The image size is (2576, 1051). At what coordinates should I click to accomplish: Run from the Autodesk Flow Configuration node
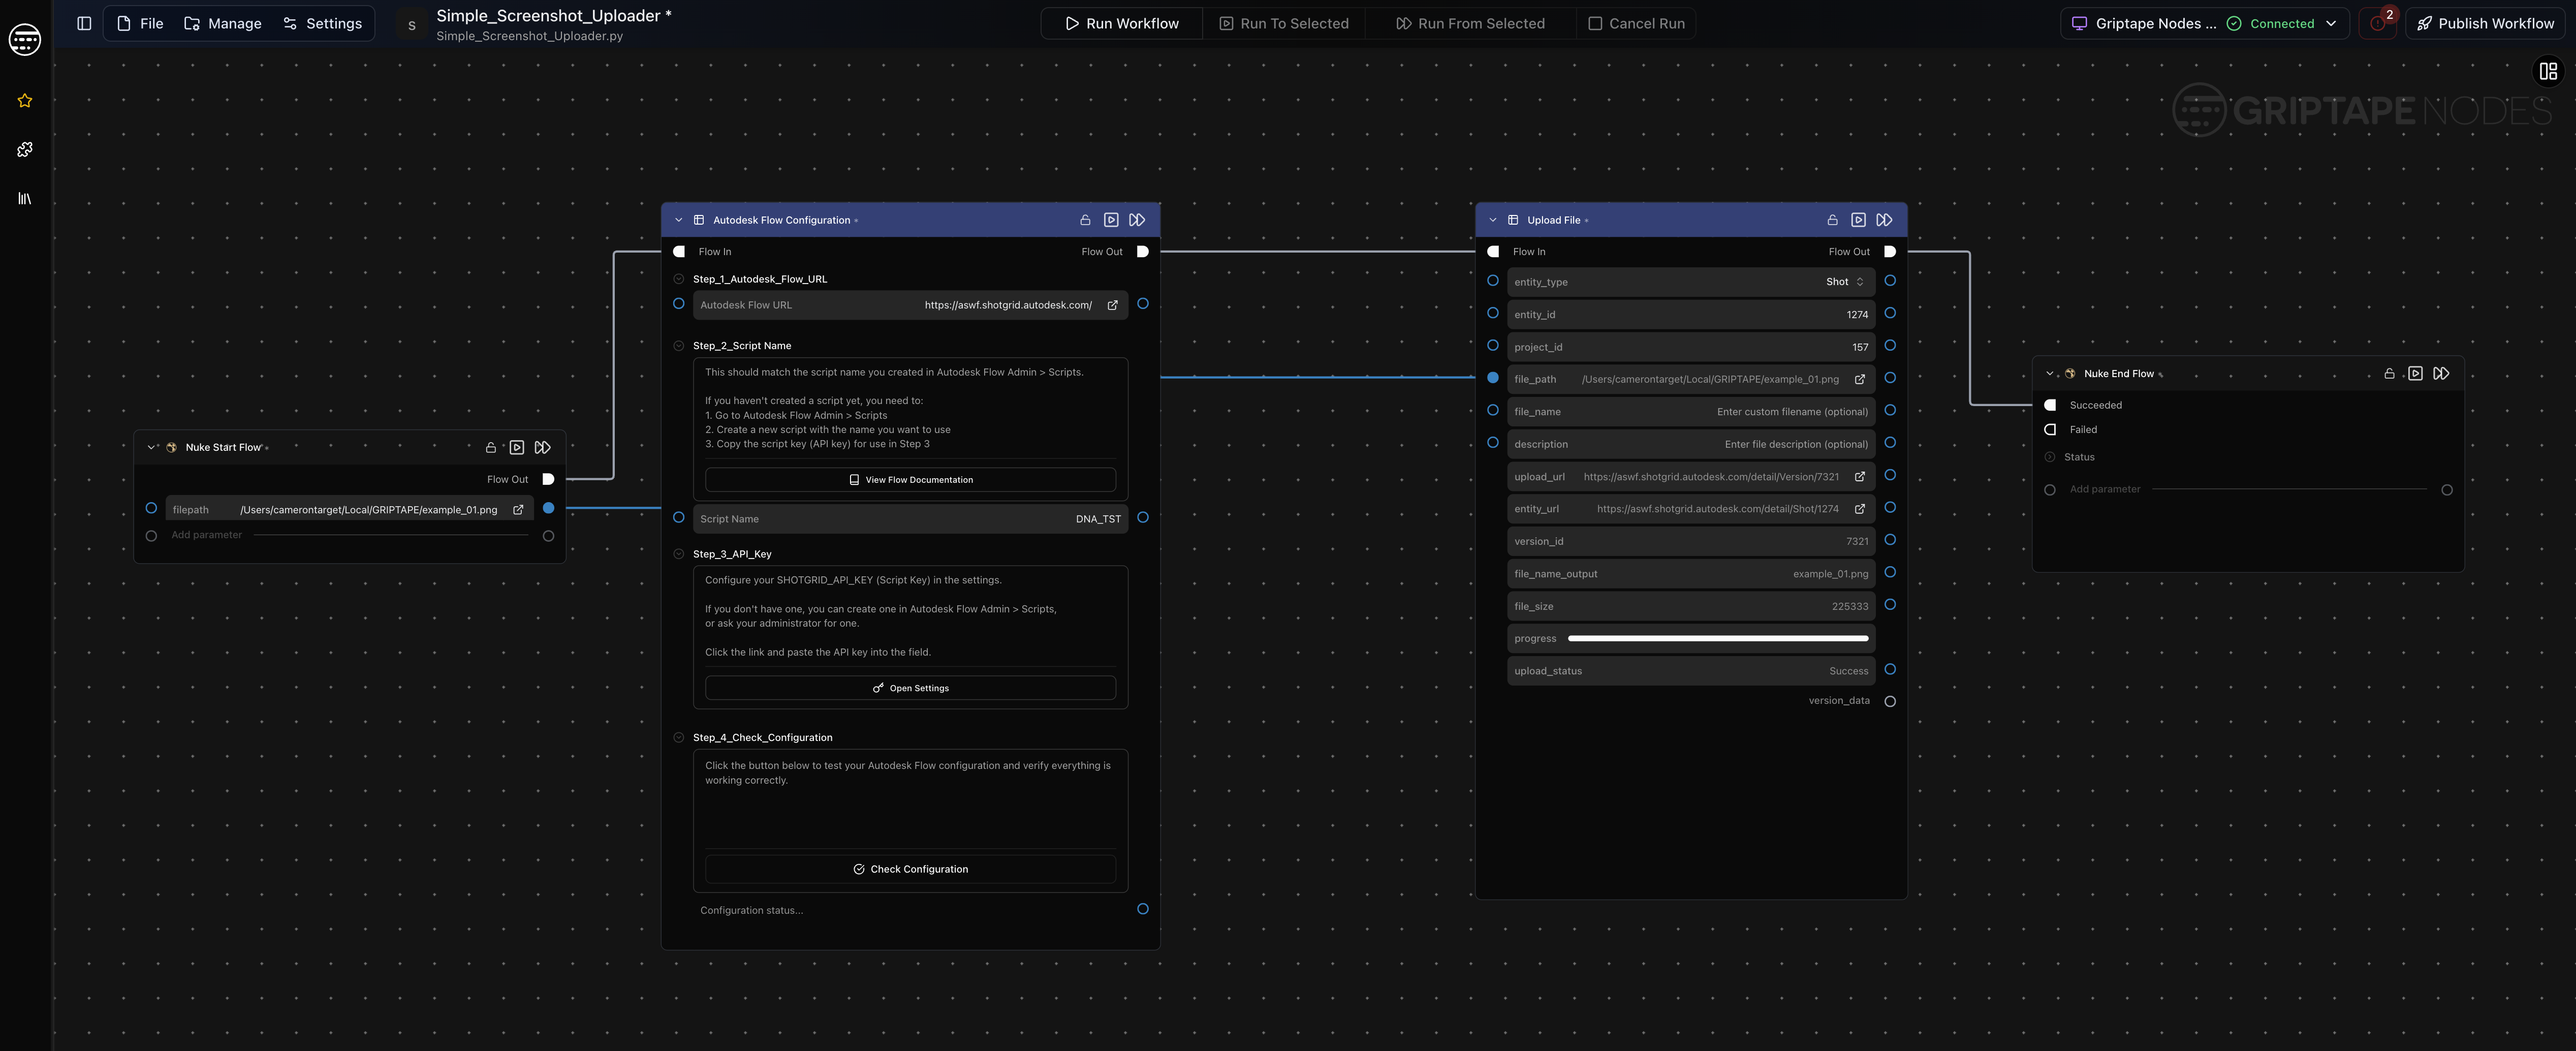click(x=1137, y=220)
